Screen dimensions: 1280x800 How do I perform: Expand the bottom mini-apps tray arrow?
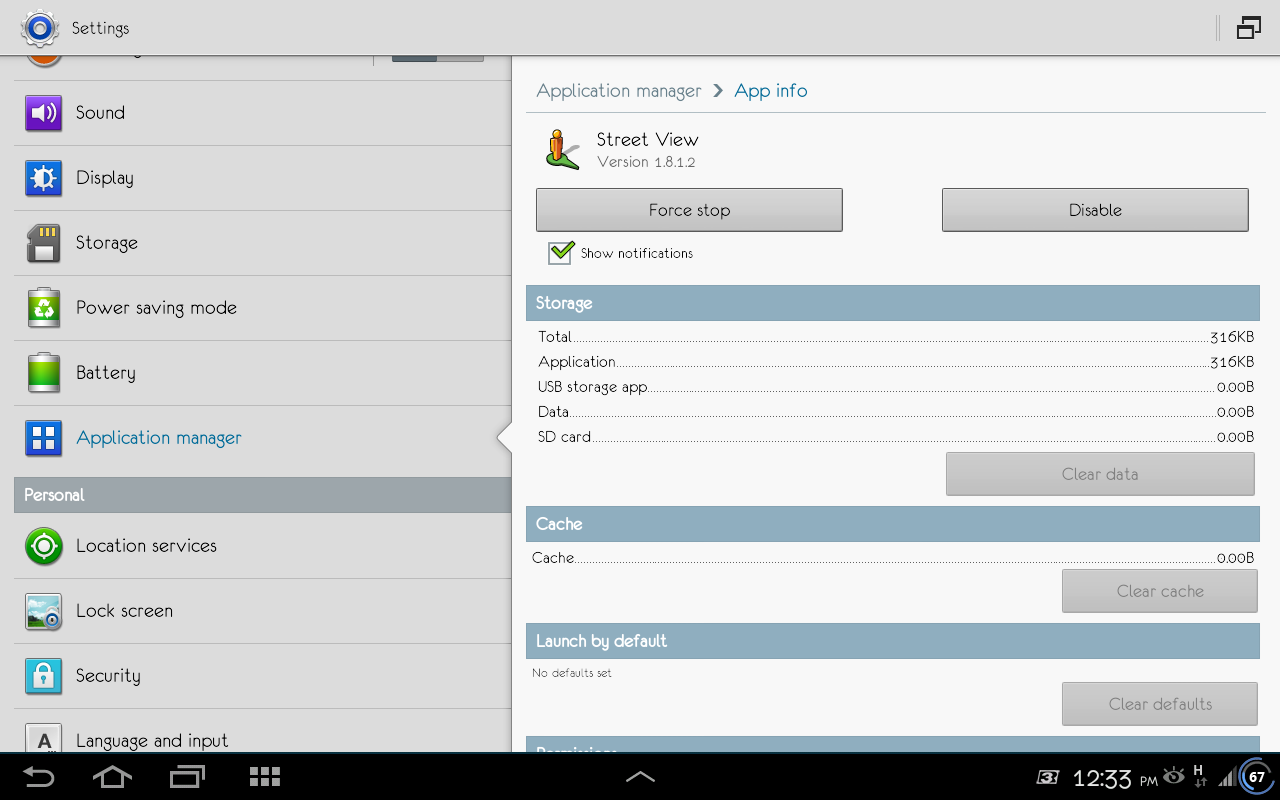tap(640, 776)
